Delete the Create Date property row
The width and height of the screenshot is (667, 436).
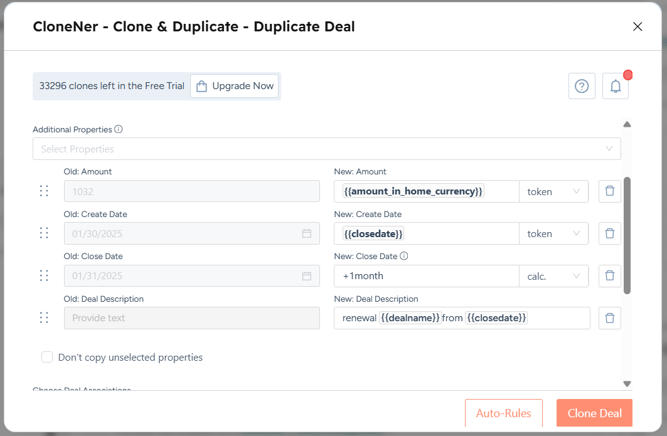pyautogui.click(x=610, y=233)
